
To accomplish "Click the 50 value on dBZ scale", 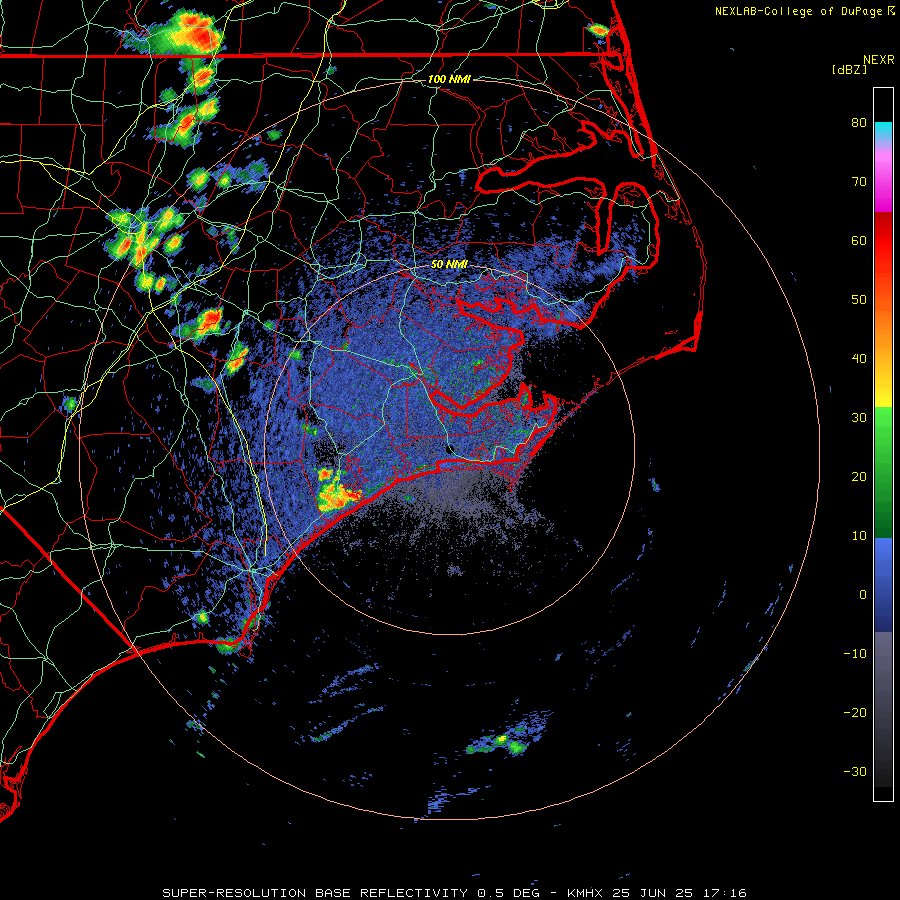I will (859, 300).
